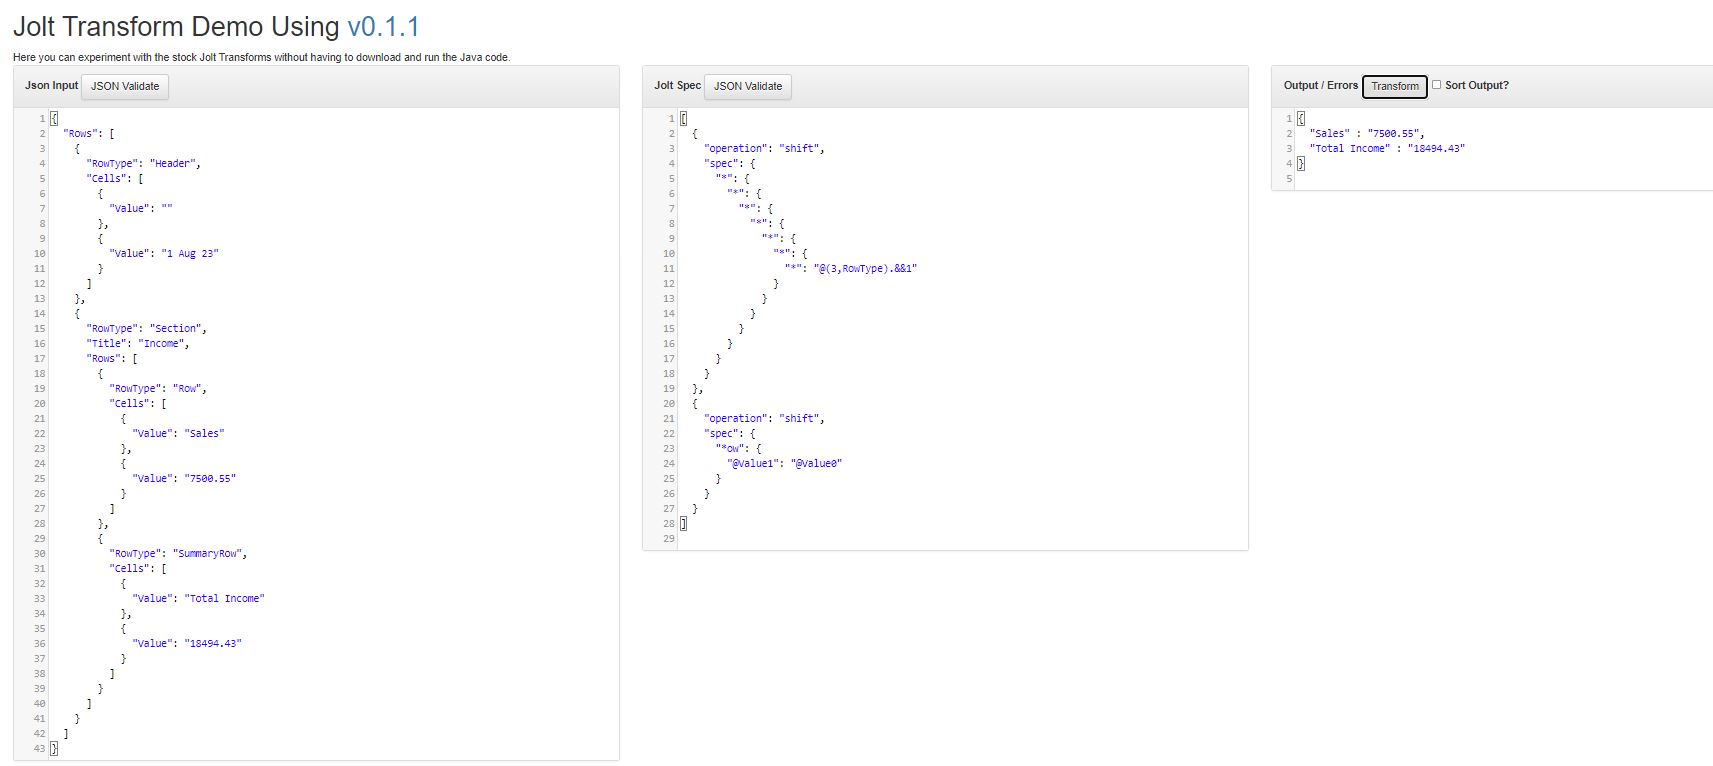Click the "1 Aug 23" value line
This screenshot has width=1713, height=766.
click(164, 253)
